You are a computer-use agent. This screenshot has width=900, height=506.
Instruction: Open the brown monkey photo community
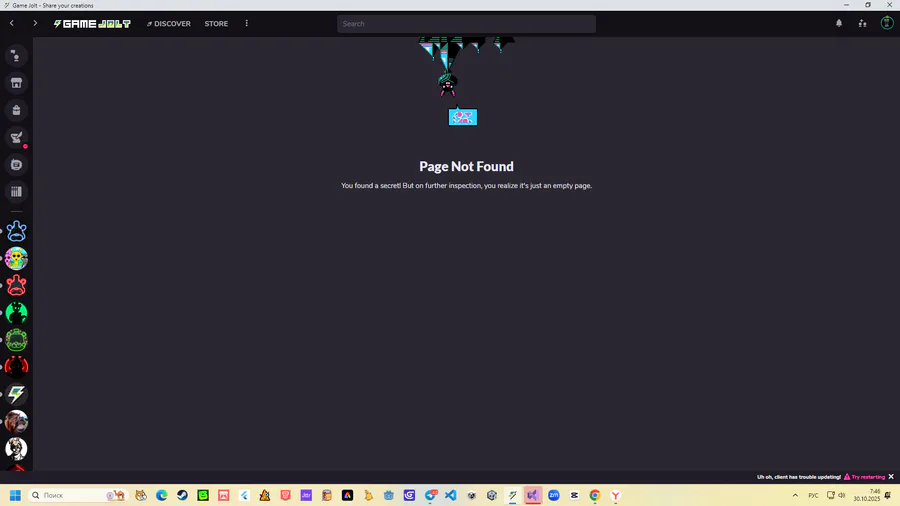17,421
